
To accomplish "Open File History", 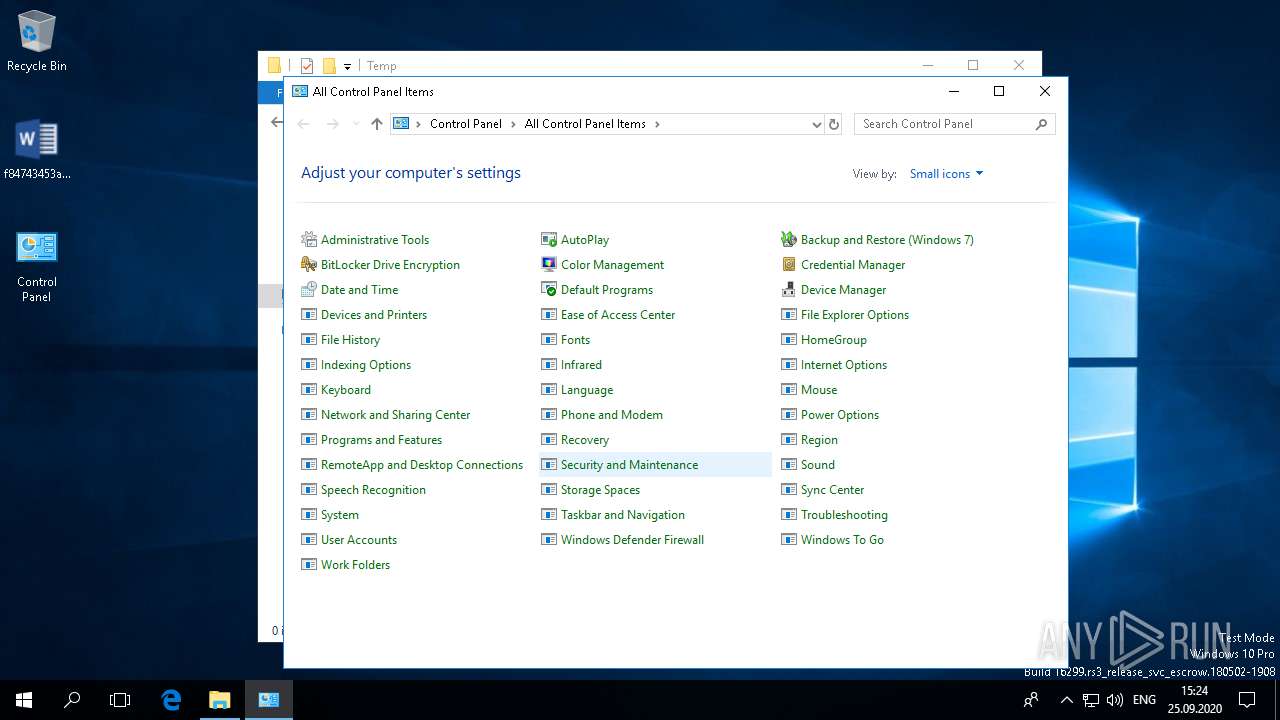I will coord(350,340).
